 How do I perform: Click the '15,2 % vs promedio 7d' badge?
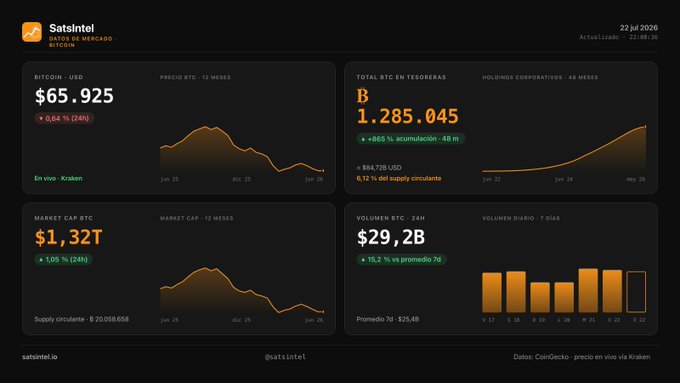point(402,259)
